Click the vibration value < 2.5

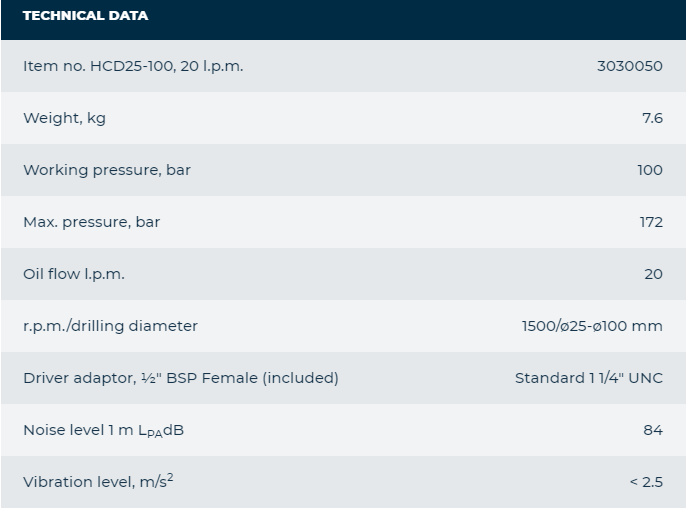646,482
